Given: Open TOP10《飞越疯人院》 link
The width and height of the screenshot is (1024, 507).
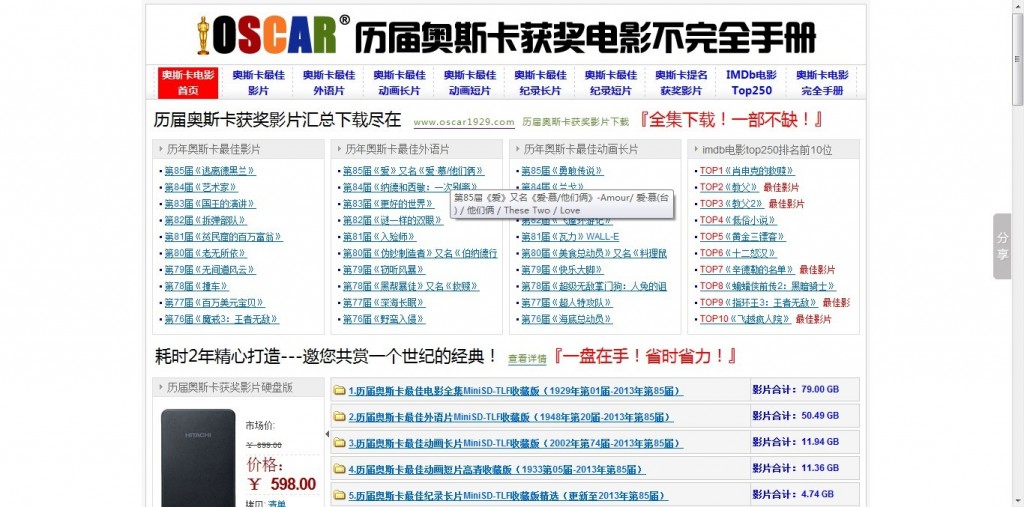Looking at the screenshot, I should tap(745, 319).
